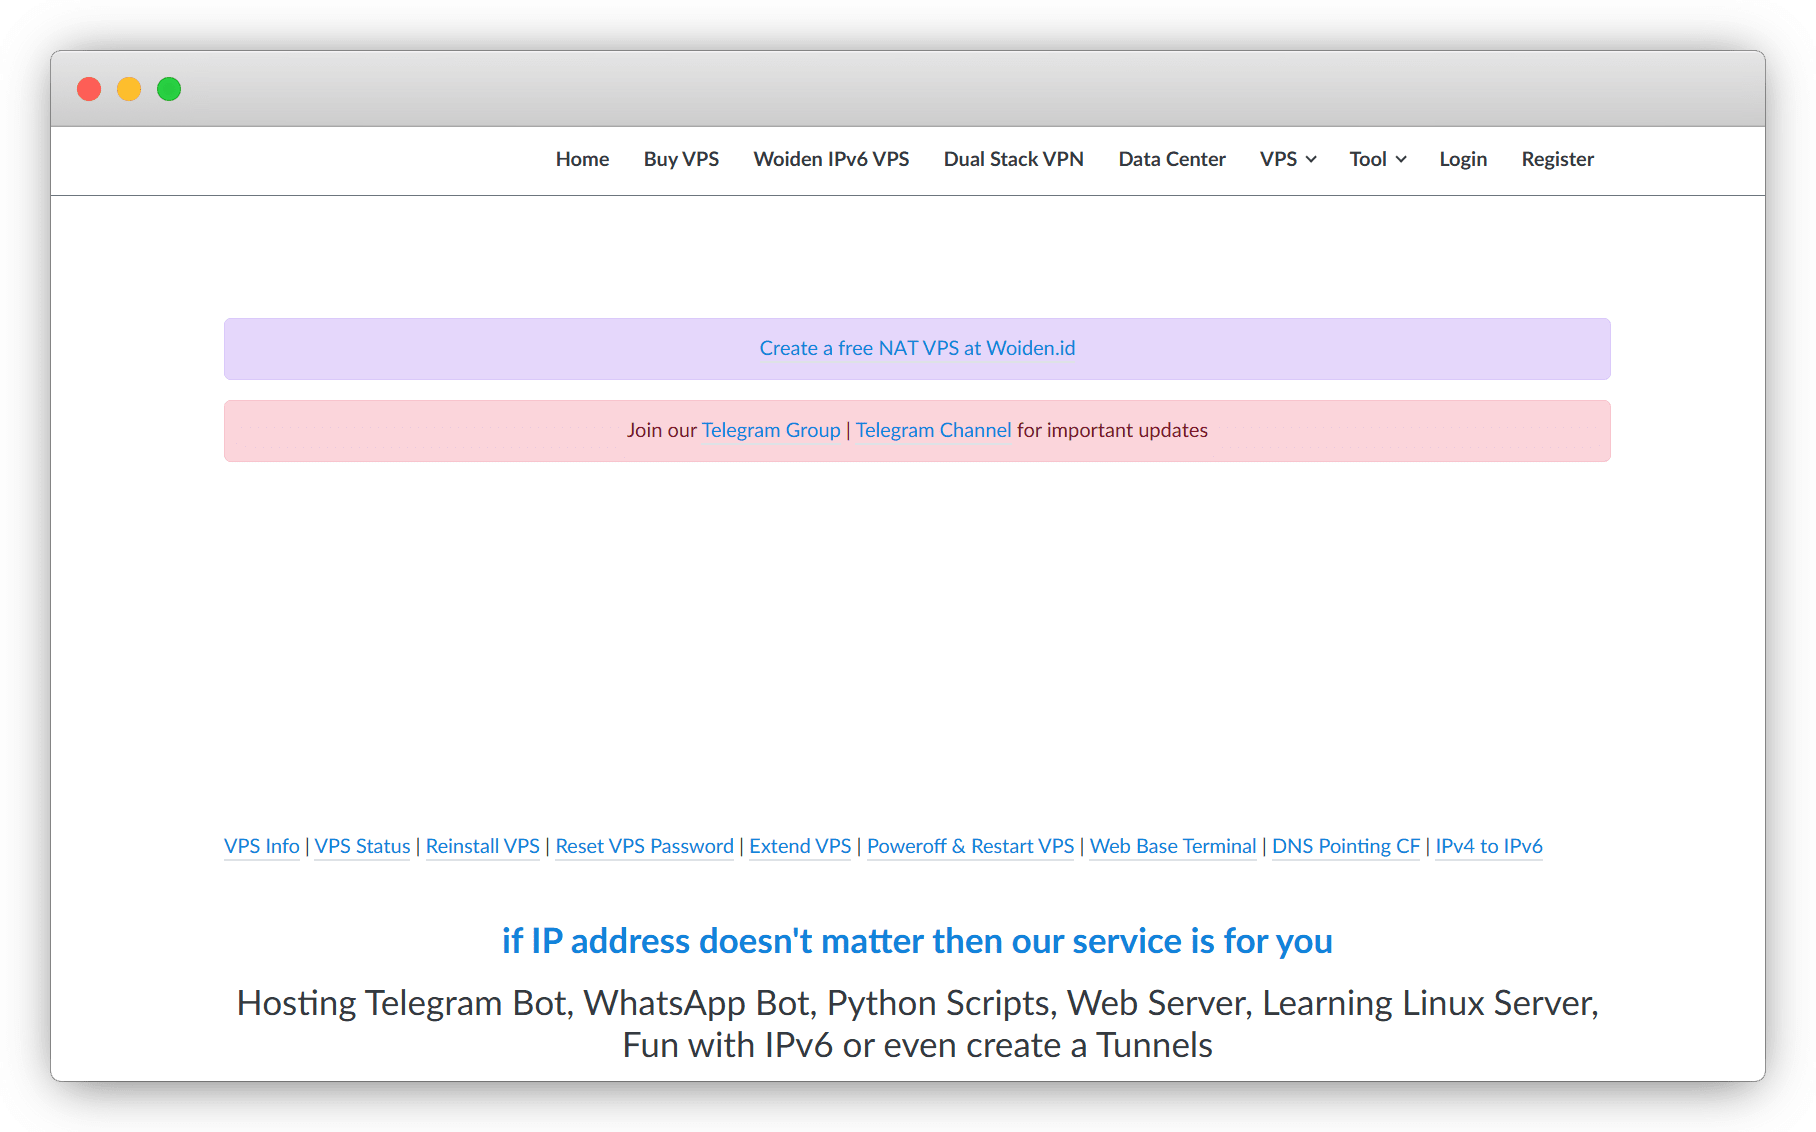Expand the Tool dropdown menu
This screenshot has width=1816, height=1132.
tap(1377, 159)
